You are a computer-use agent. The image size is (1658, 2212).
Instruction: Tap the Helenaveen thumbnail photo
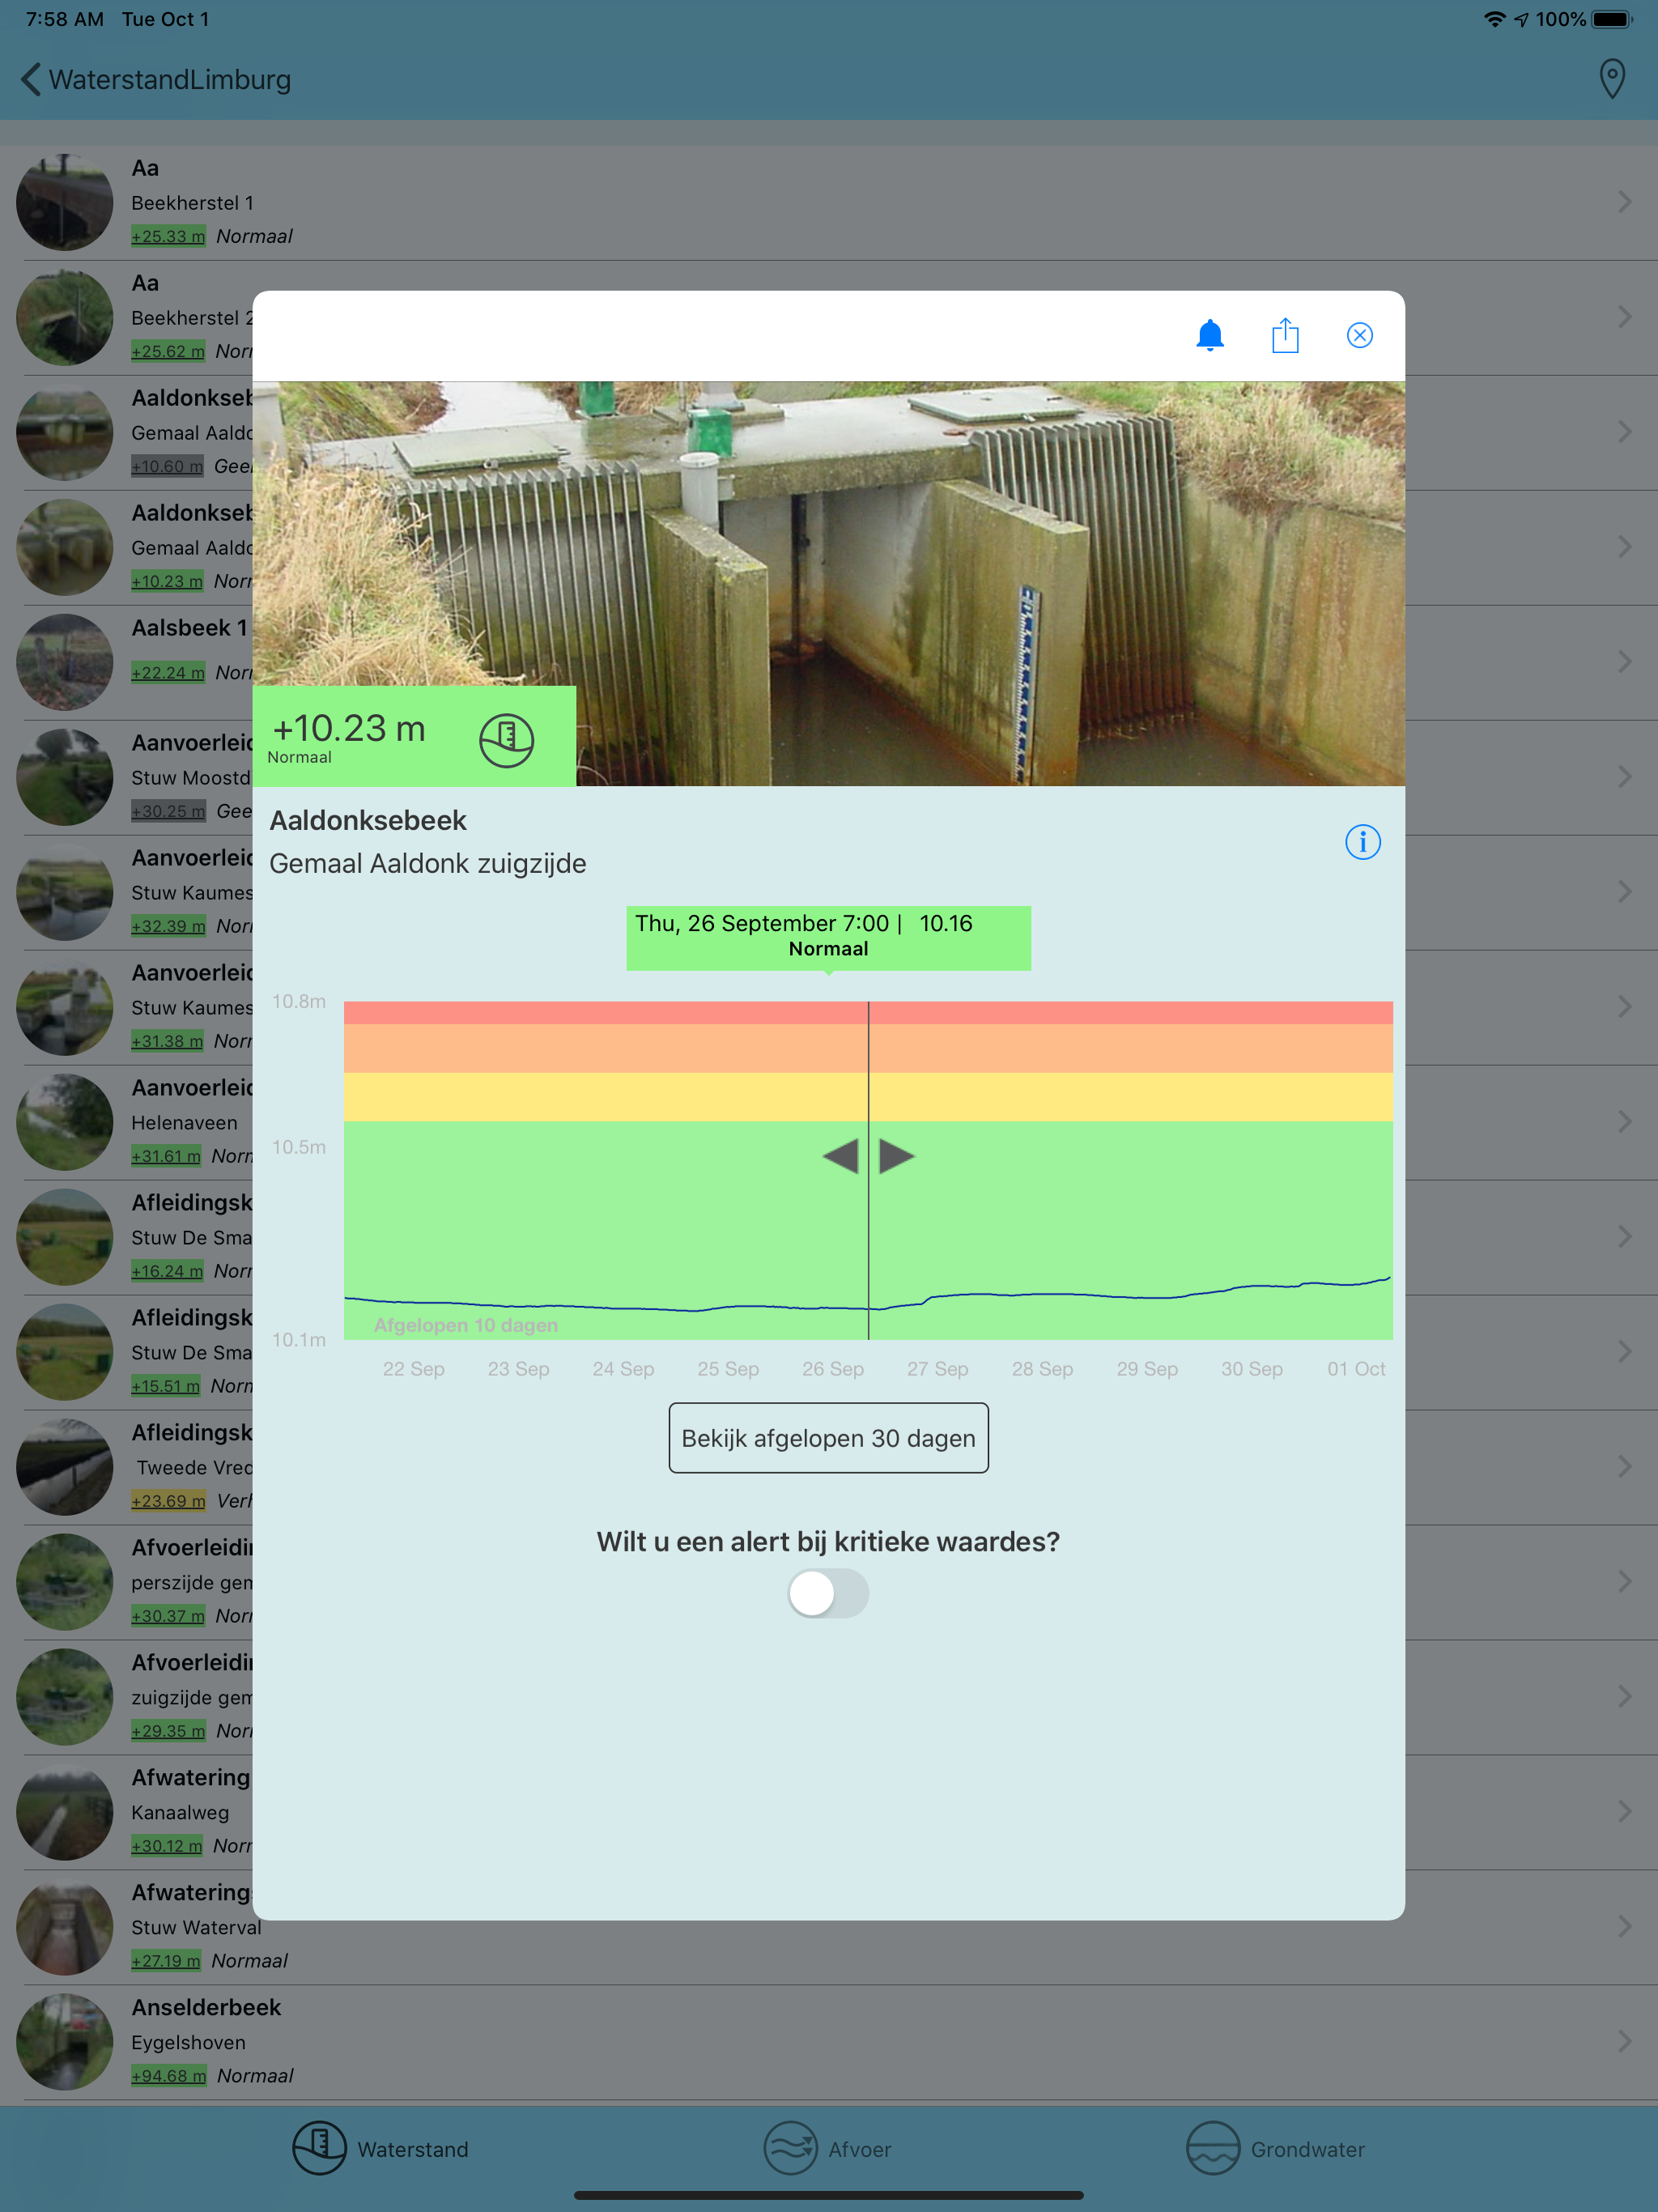[x=65, y=1122]
